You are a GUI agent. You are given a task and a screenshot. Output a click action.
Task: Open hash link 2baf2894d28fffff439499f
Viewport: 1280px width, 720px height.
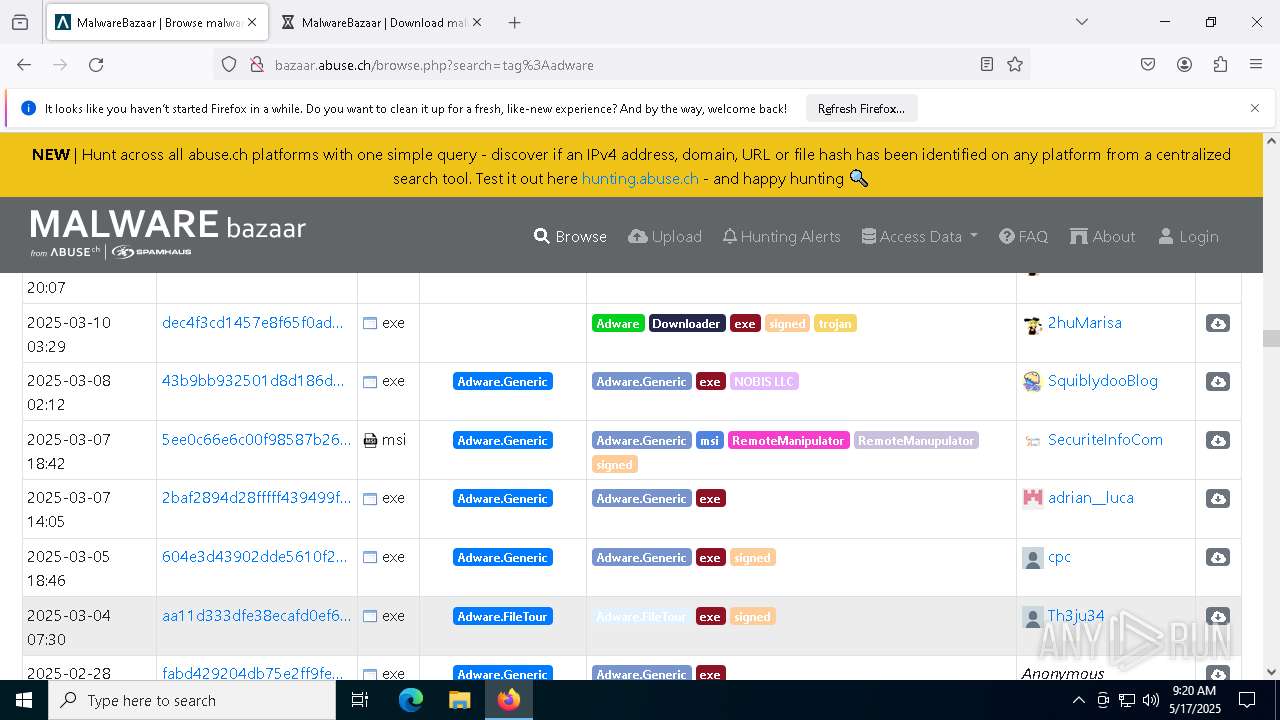click(256, 498)
